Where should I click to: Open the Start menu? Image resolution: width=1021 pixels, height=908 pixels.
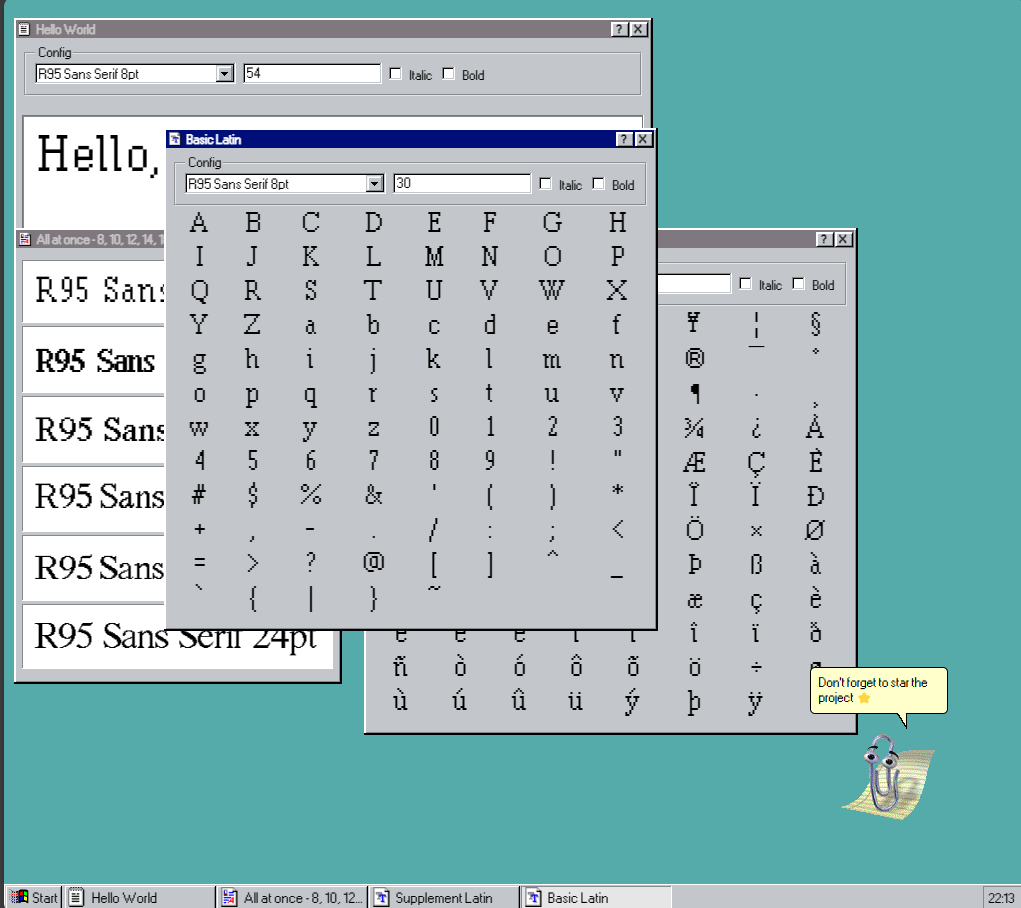pos(34,897)
